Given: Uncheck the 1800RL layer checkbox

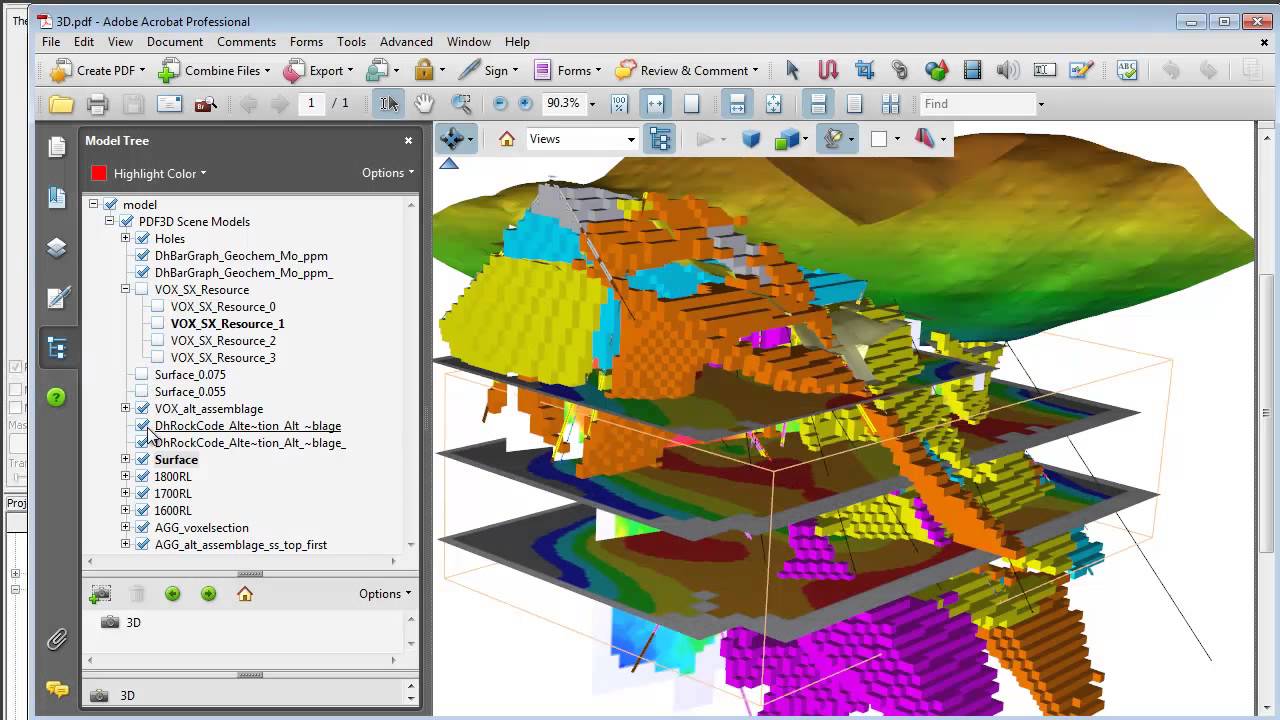Looking at the screenshot, I should click(142, 477).
